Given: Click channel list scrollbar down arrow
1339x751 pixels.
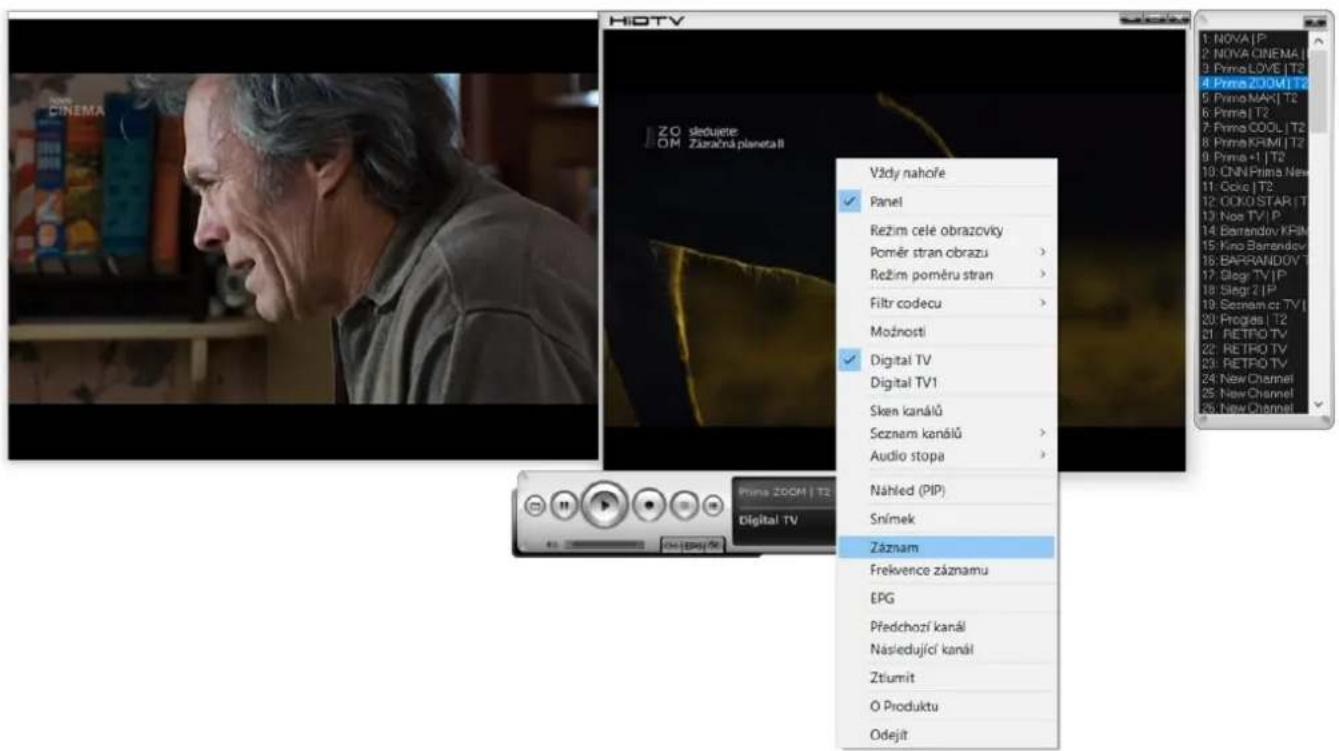Looking at the screenshot, I should pos(1318,404).
